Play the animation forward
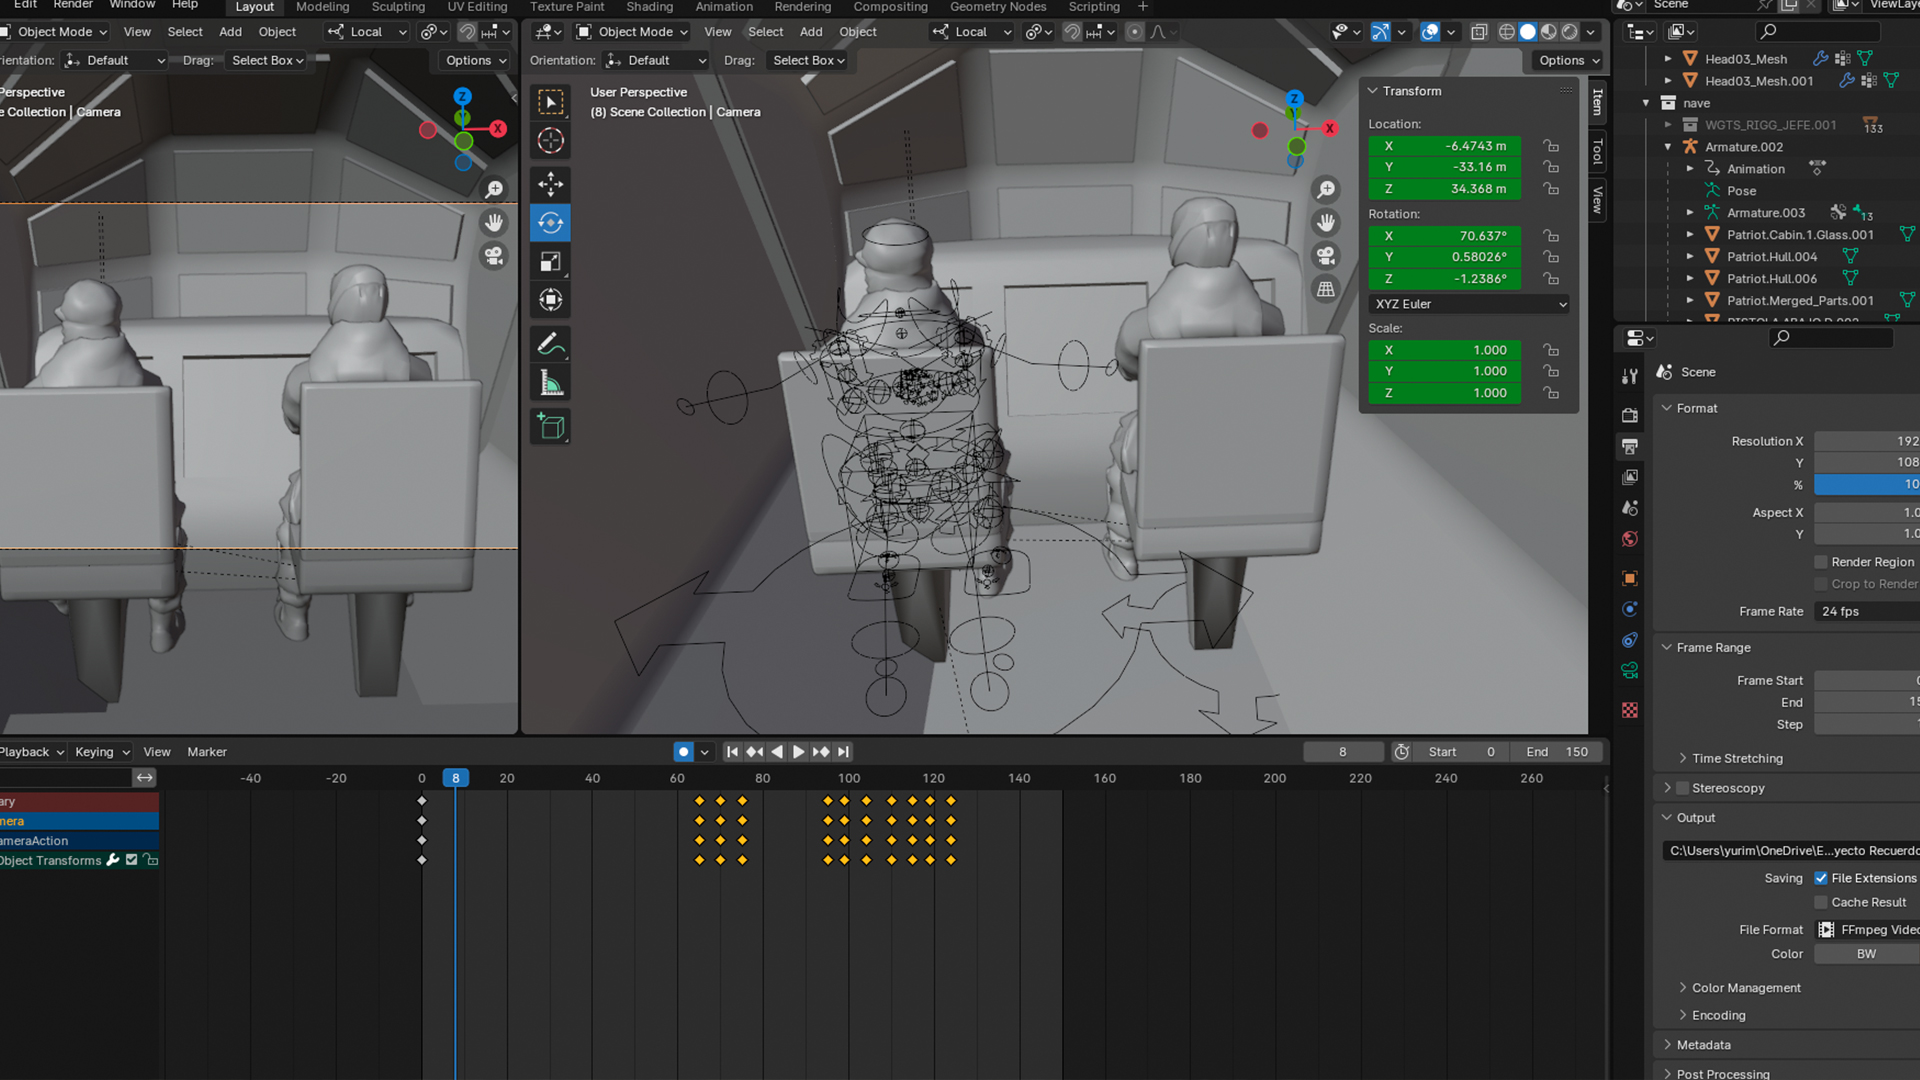Image resolution: width=1920 pixels, height=1080 pixels. point(798,752)
